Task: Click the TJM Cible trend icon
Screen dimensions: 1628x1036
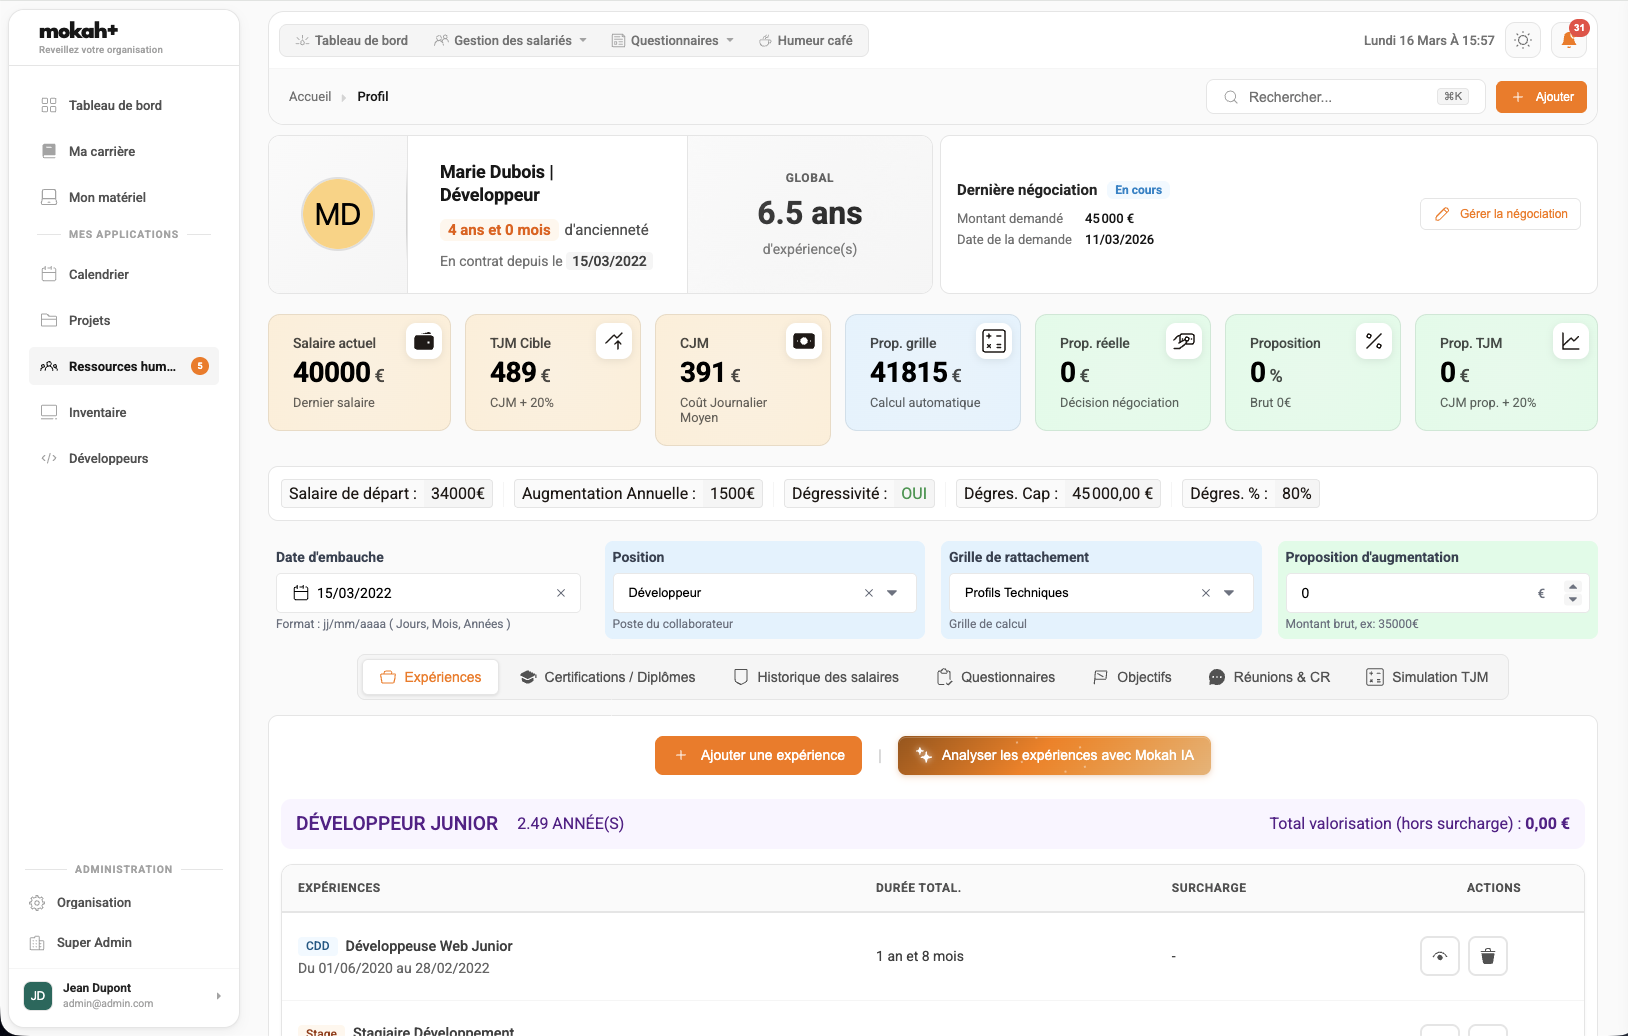Action: [x=614, y=341]
